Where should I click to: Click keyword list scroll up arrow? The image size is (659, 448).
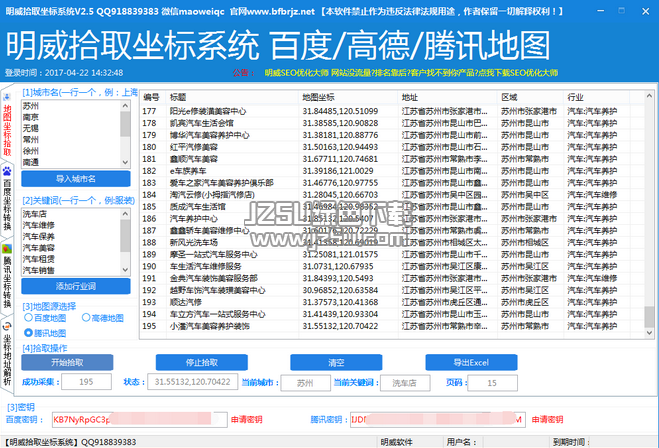(125, 214)
